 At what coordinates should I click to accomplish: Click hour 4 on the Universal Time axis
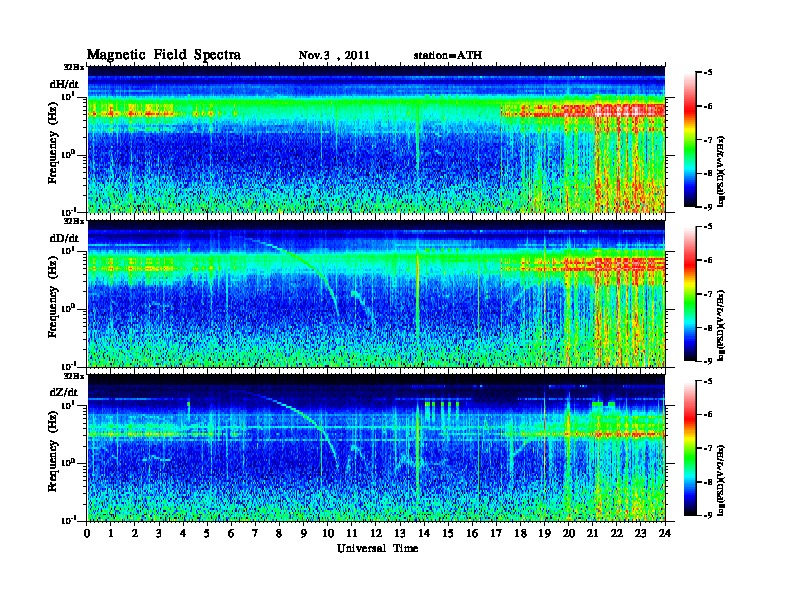pos(183,533)
